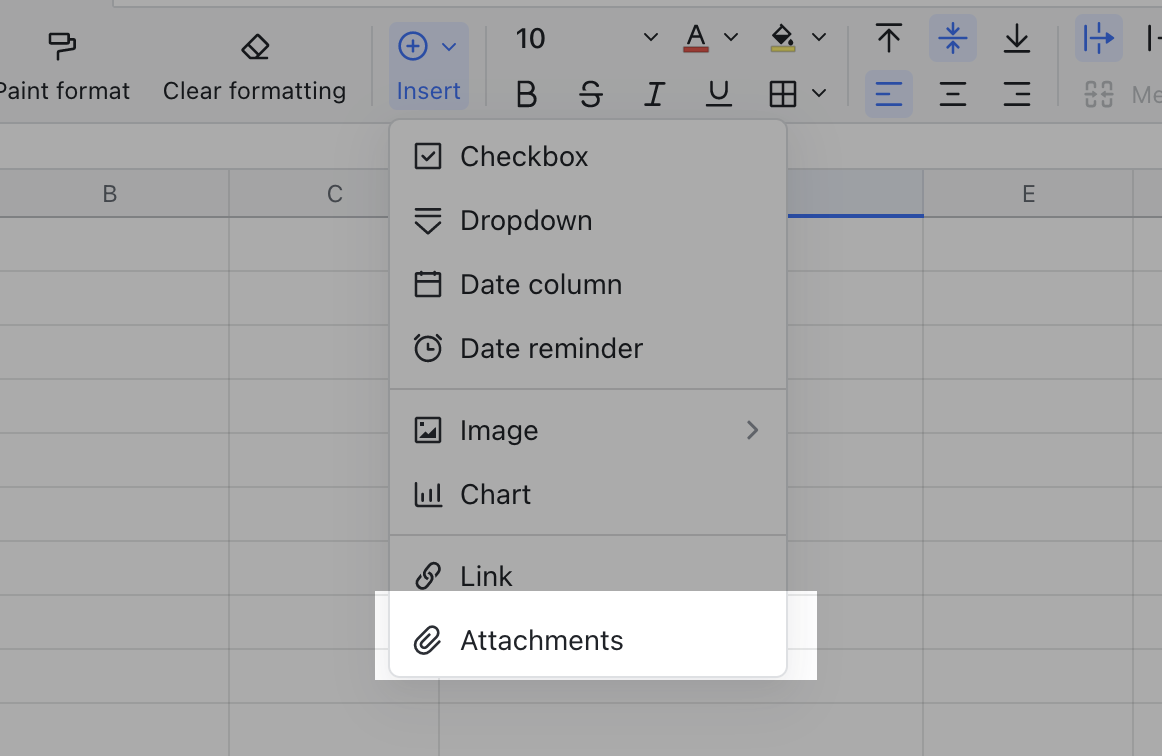Insert a Link from menu
This screenshot has width=1162, height=756.
[486, 576]
